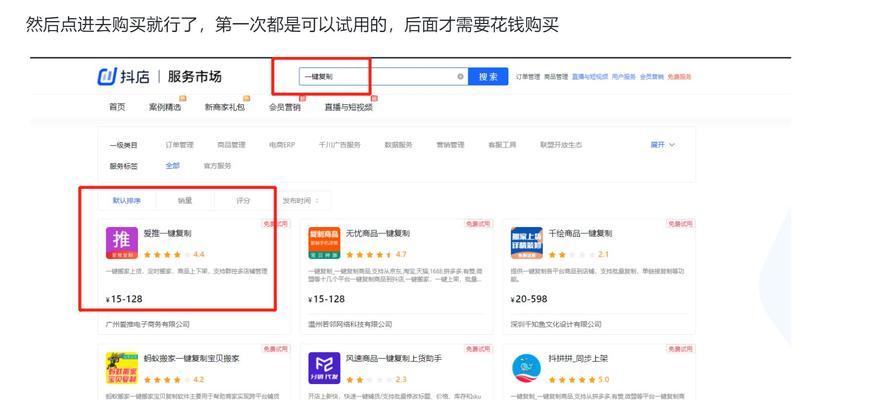Open the 新商家礼包 tab
The image size is (886, 400).
(x=225, y=107)
